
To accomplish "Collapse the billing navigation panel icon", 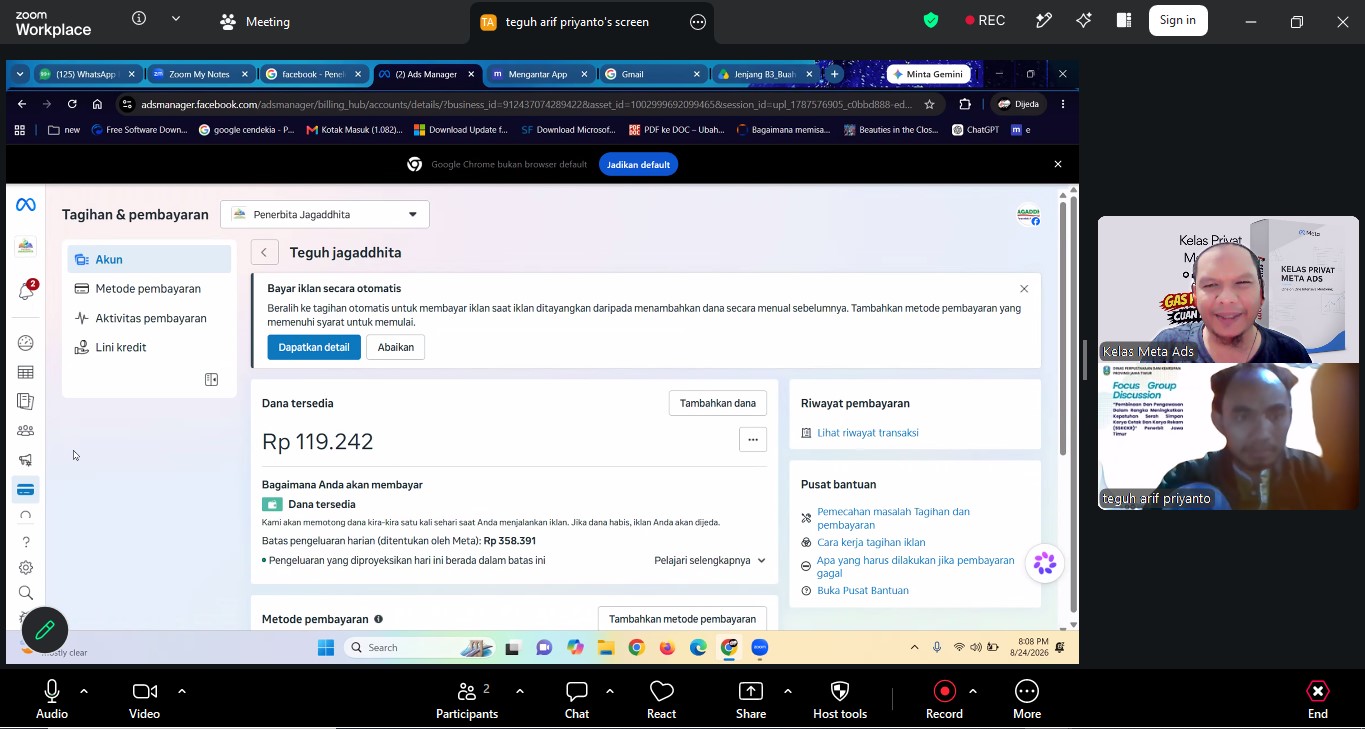I will pyautogui.click(x=211, y=380).
